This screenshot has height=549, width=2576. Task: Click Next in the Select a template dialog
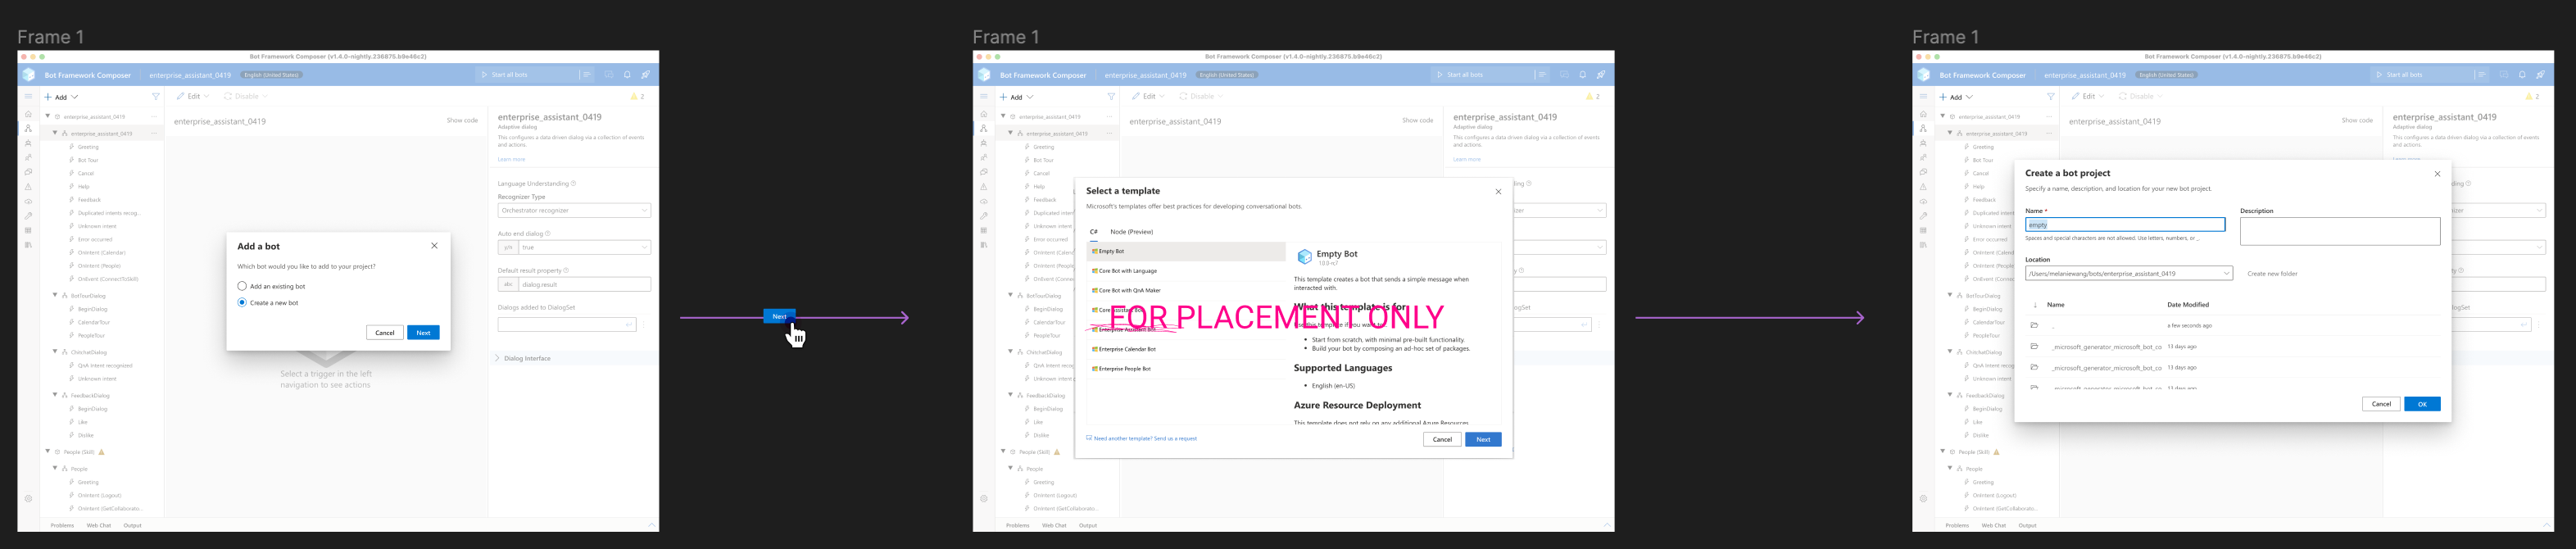(1483, 439)
